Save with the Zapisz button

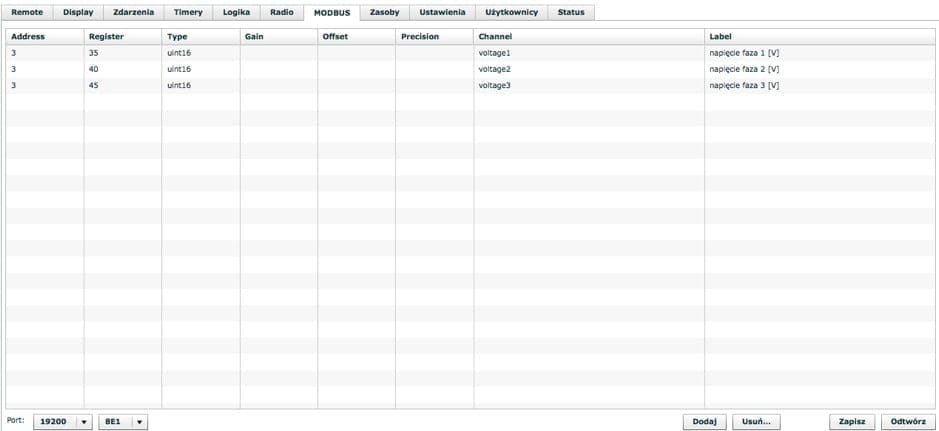click(x=852, y=422)
